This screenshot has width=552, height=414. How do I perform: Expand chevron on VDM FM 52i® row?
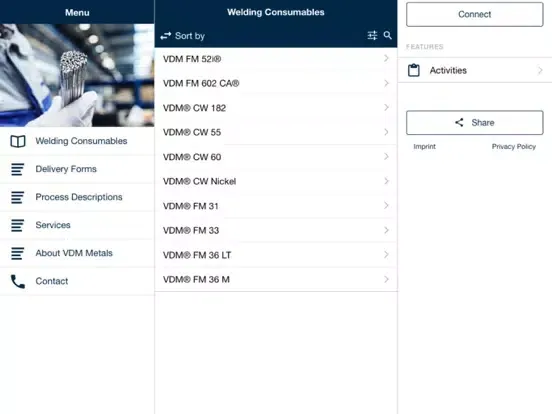click(x=386, y=58)
